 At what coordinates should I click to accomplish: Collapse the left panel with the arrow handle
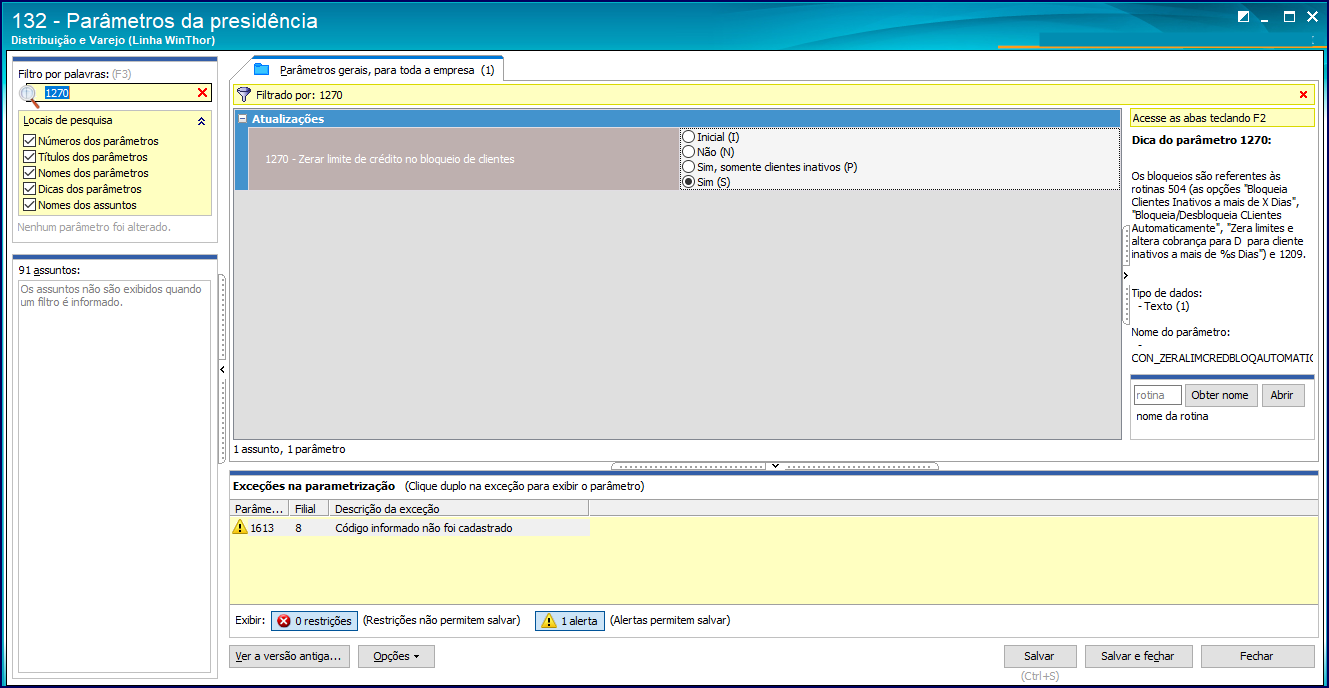222,370
